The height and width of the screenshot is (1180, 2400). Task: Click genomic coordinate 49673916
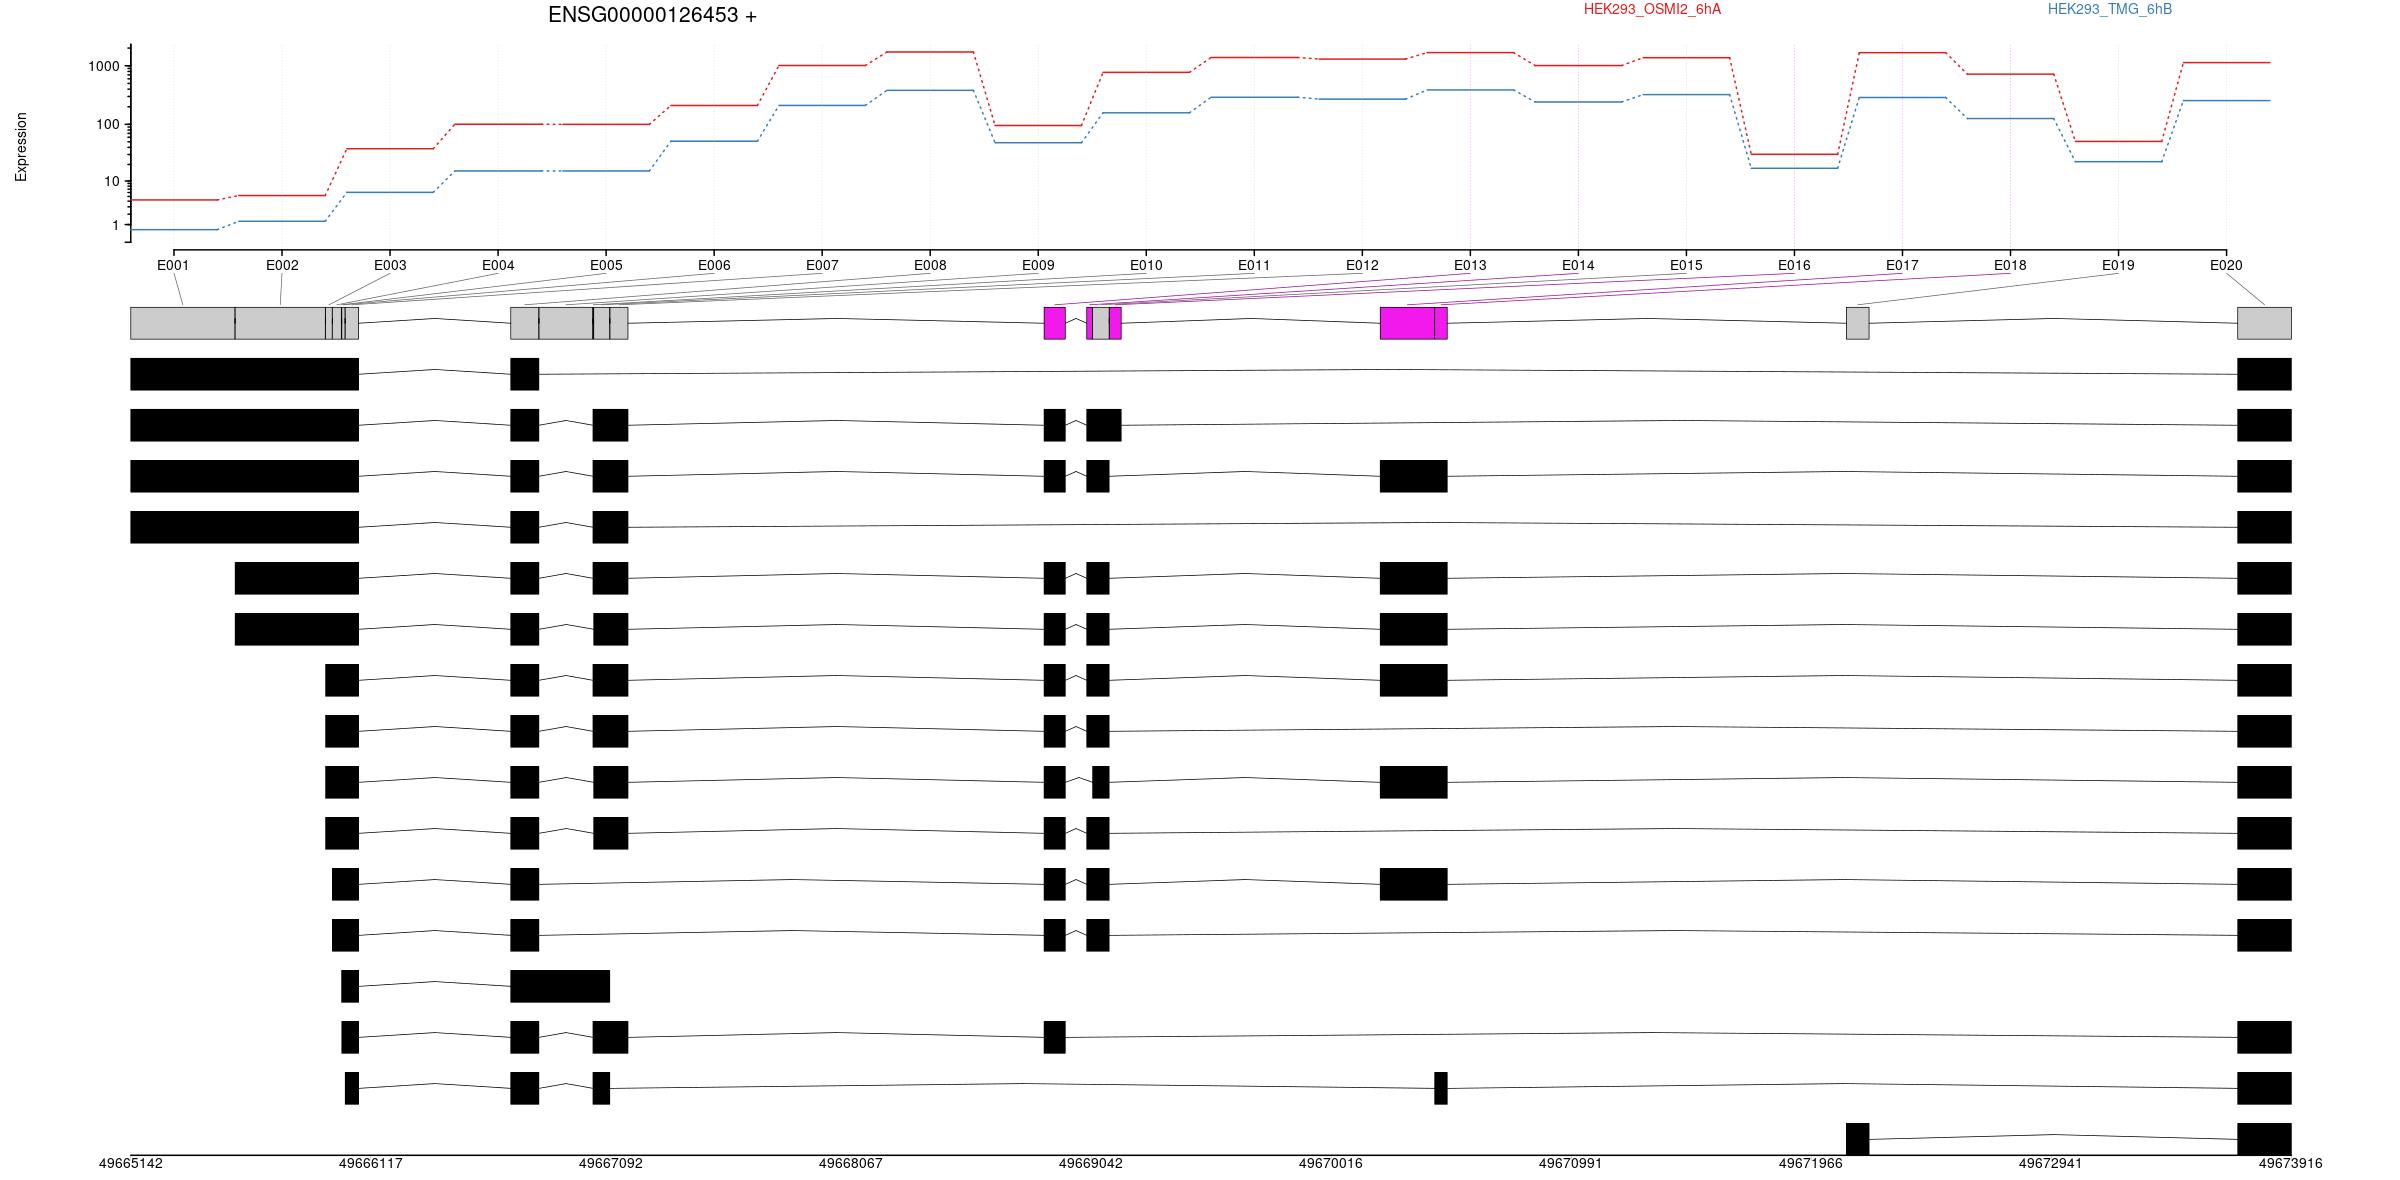click(2291, 1163)
